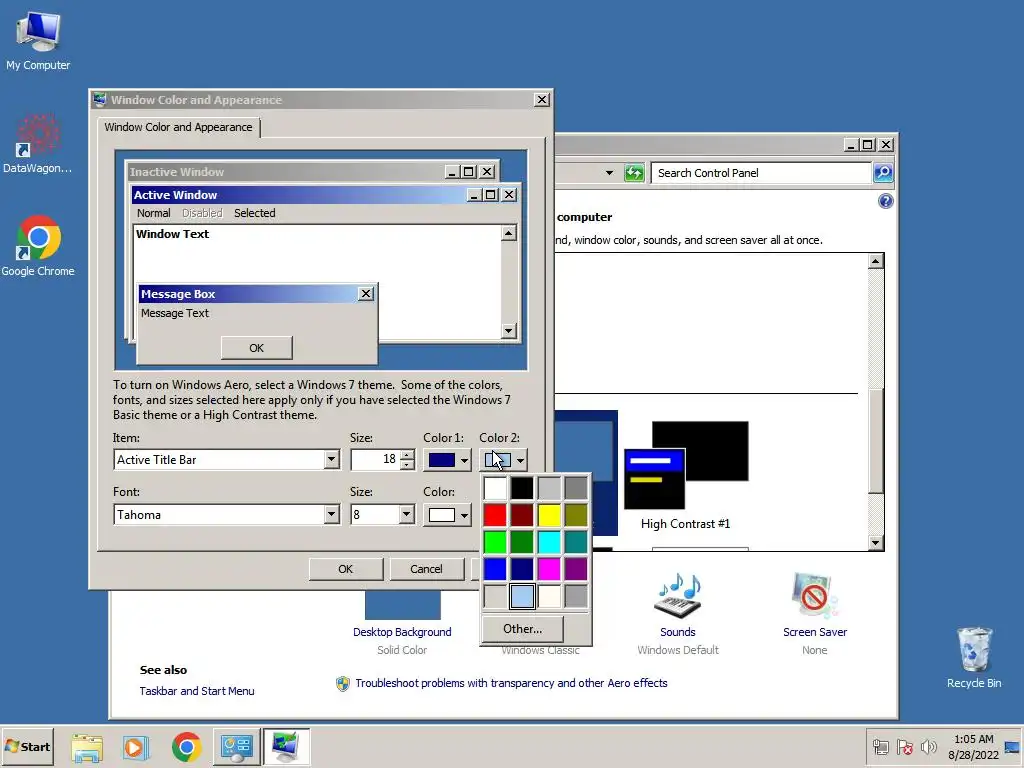Click in Search Control Panel field

pos(761,173)
